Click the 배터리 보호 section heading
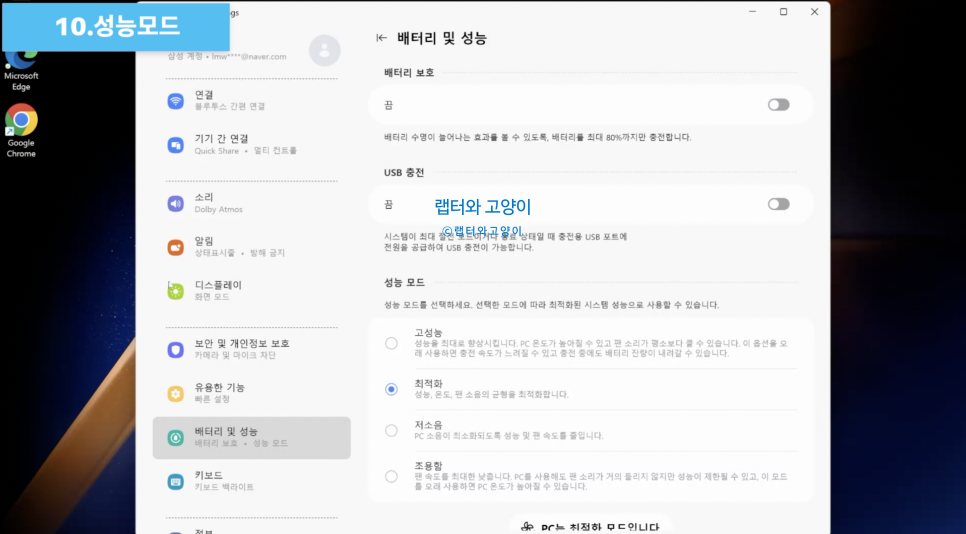The width and height of the screenshot is (966, 534). (x=409, y=73)
